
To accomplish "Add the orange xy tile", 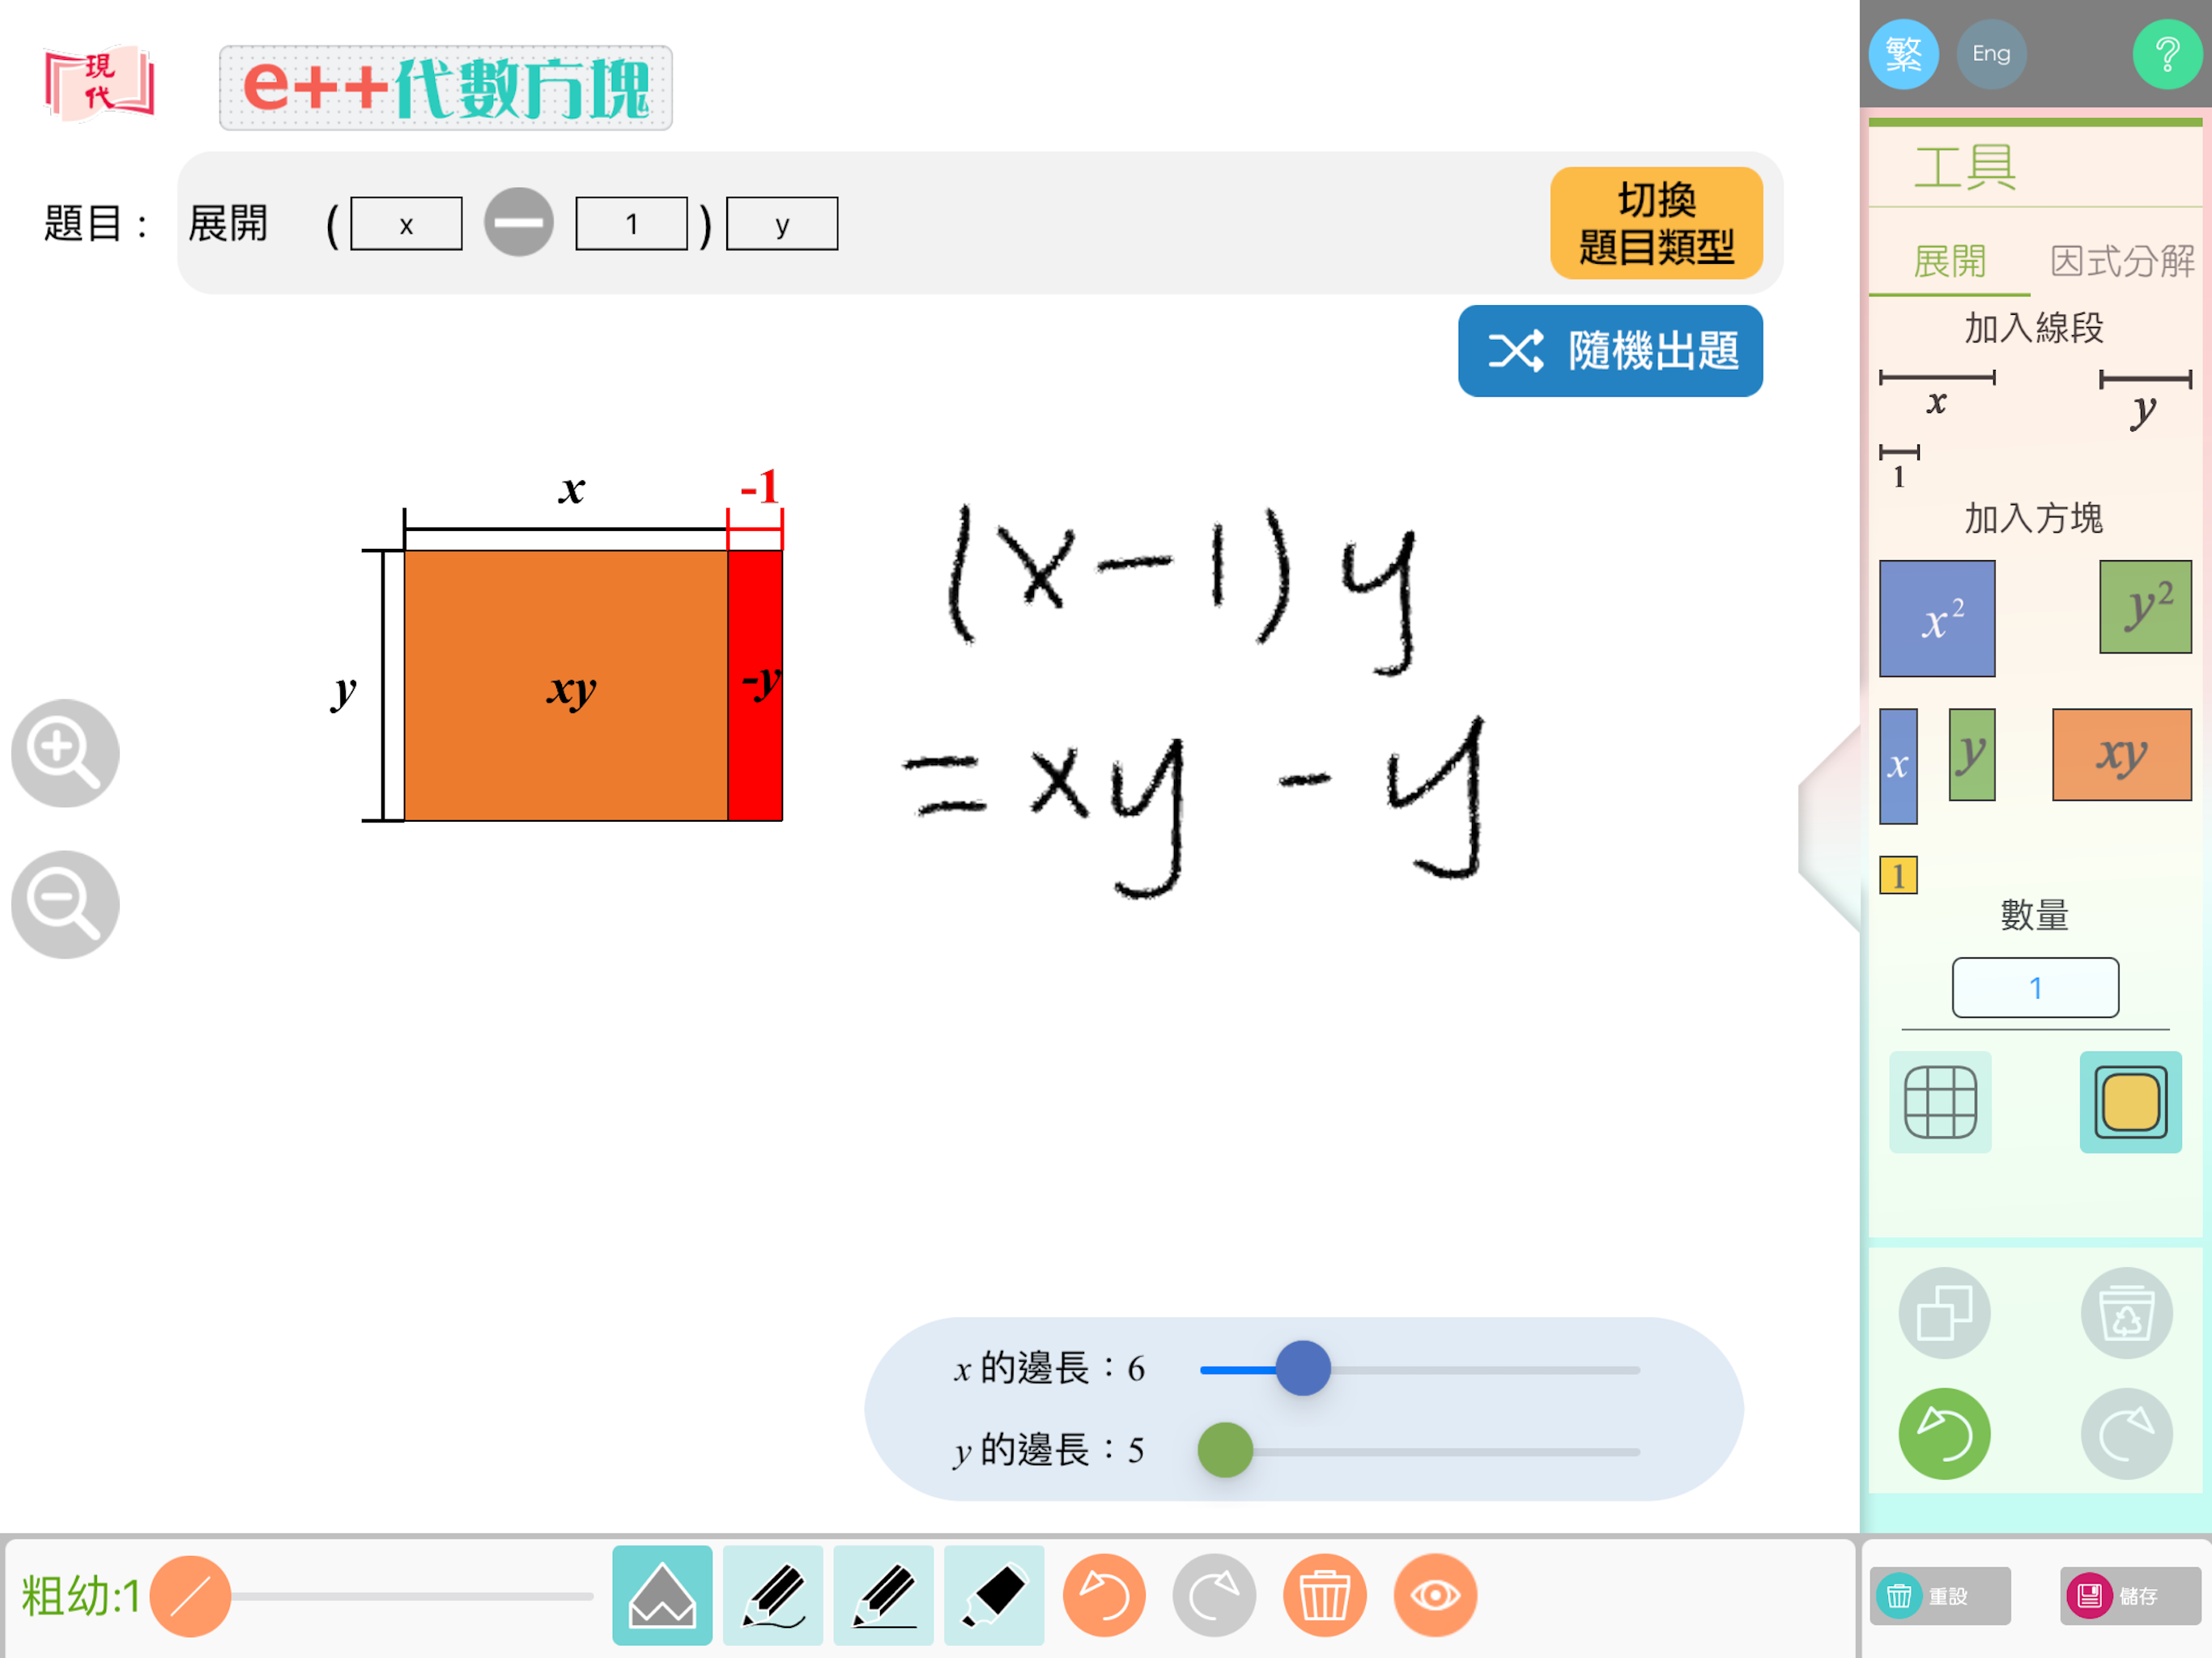I will coord(2121,754).
